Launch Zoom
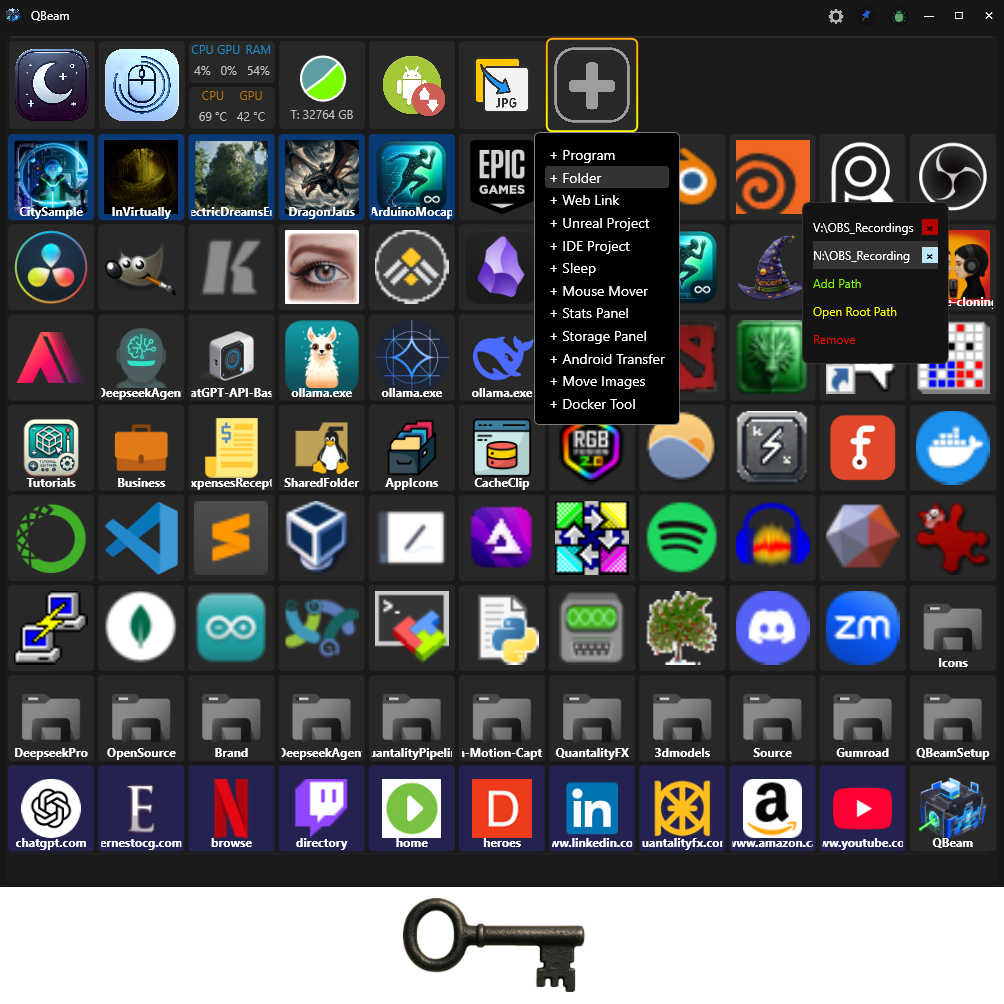 [862, 628]
